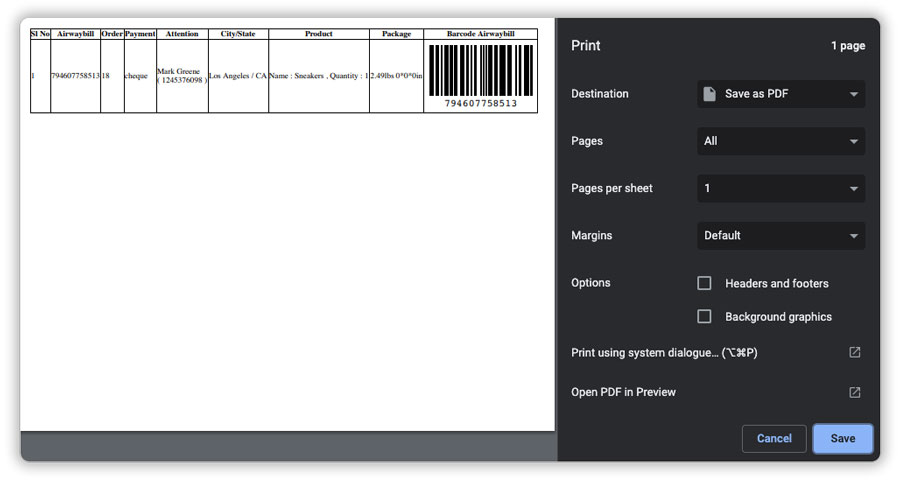
Task: Click the number under the barcode
Action: coord(481,103)
